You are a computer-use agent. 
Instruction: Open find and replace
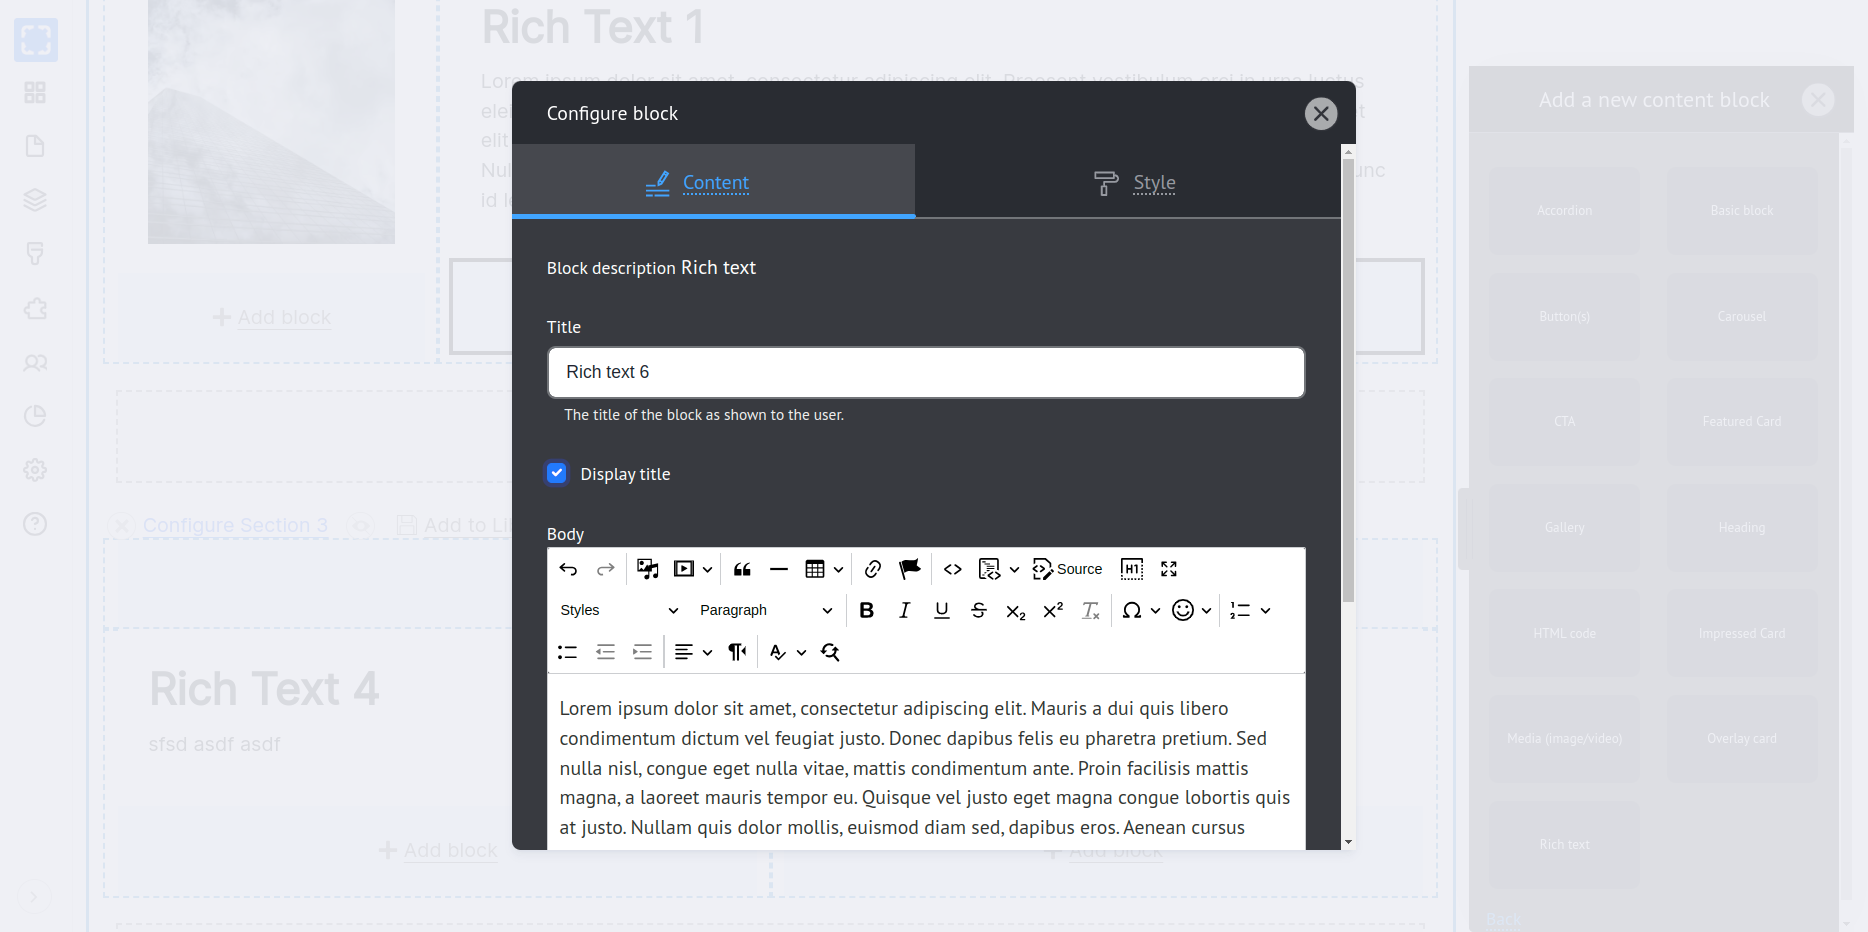tap(830, 652)
